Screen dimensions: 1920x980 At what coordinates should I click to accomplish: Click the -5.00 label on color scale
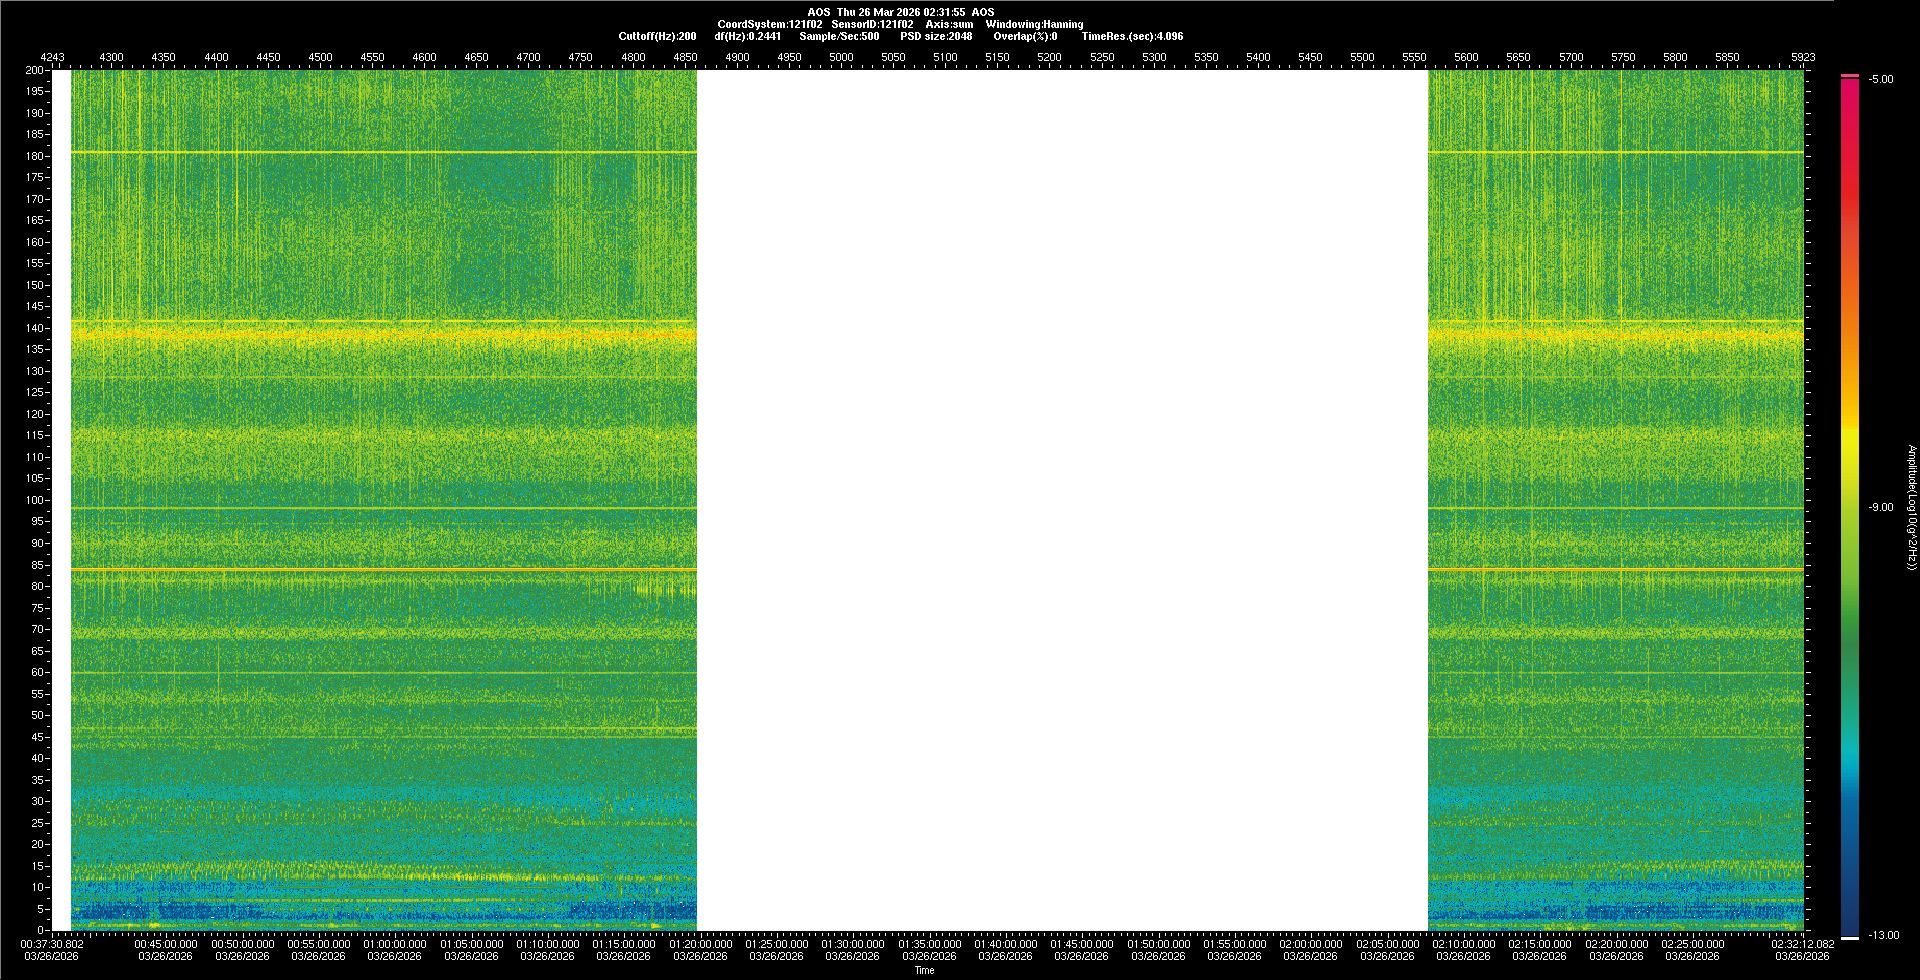[x=1881, y=80]
